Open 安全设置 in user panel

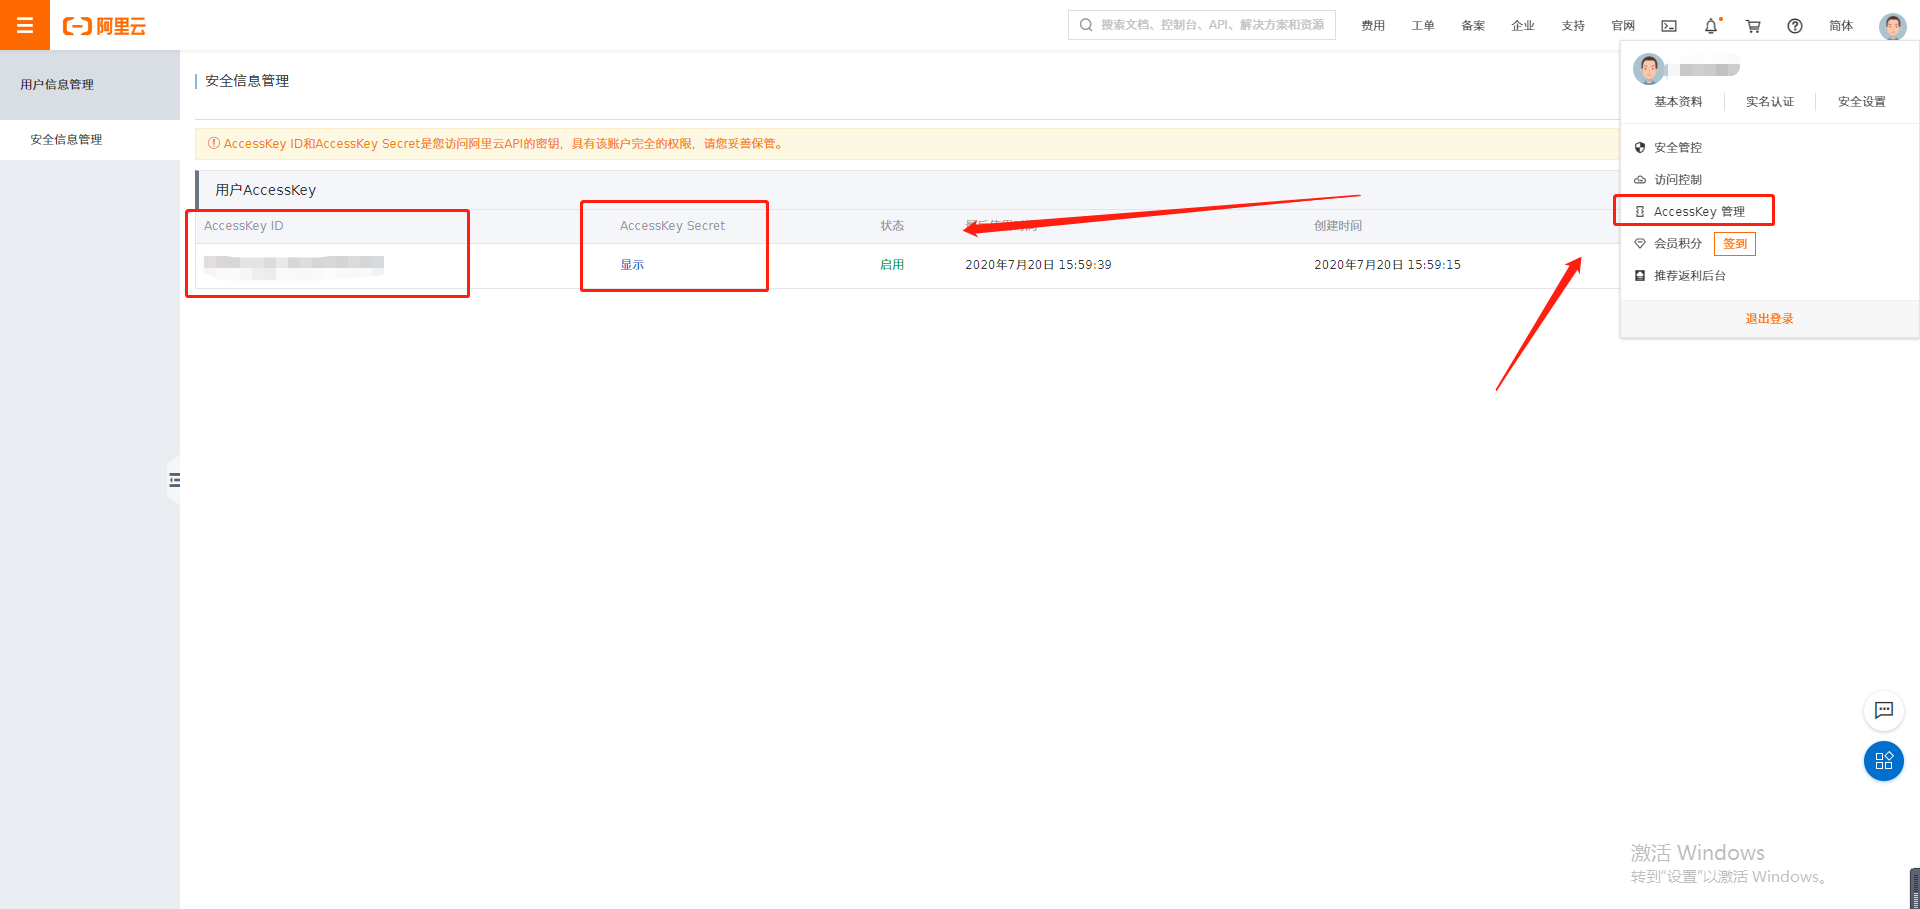[1862, 102]
